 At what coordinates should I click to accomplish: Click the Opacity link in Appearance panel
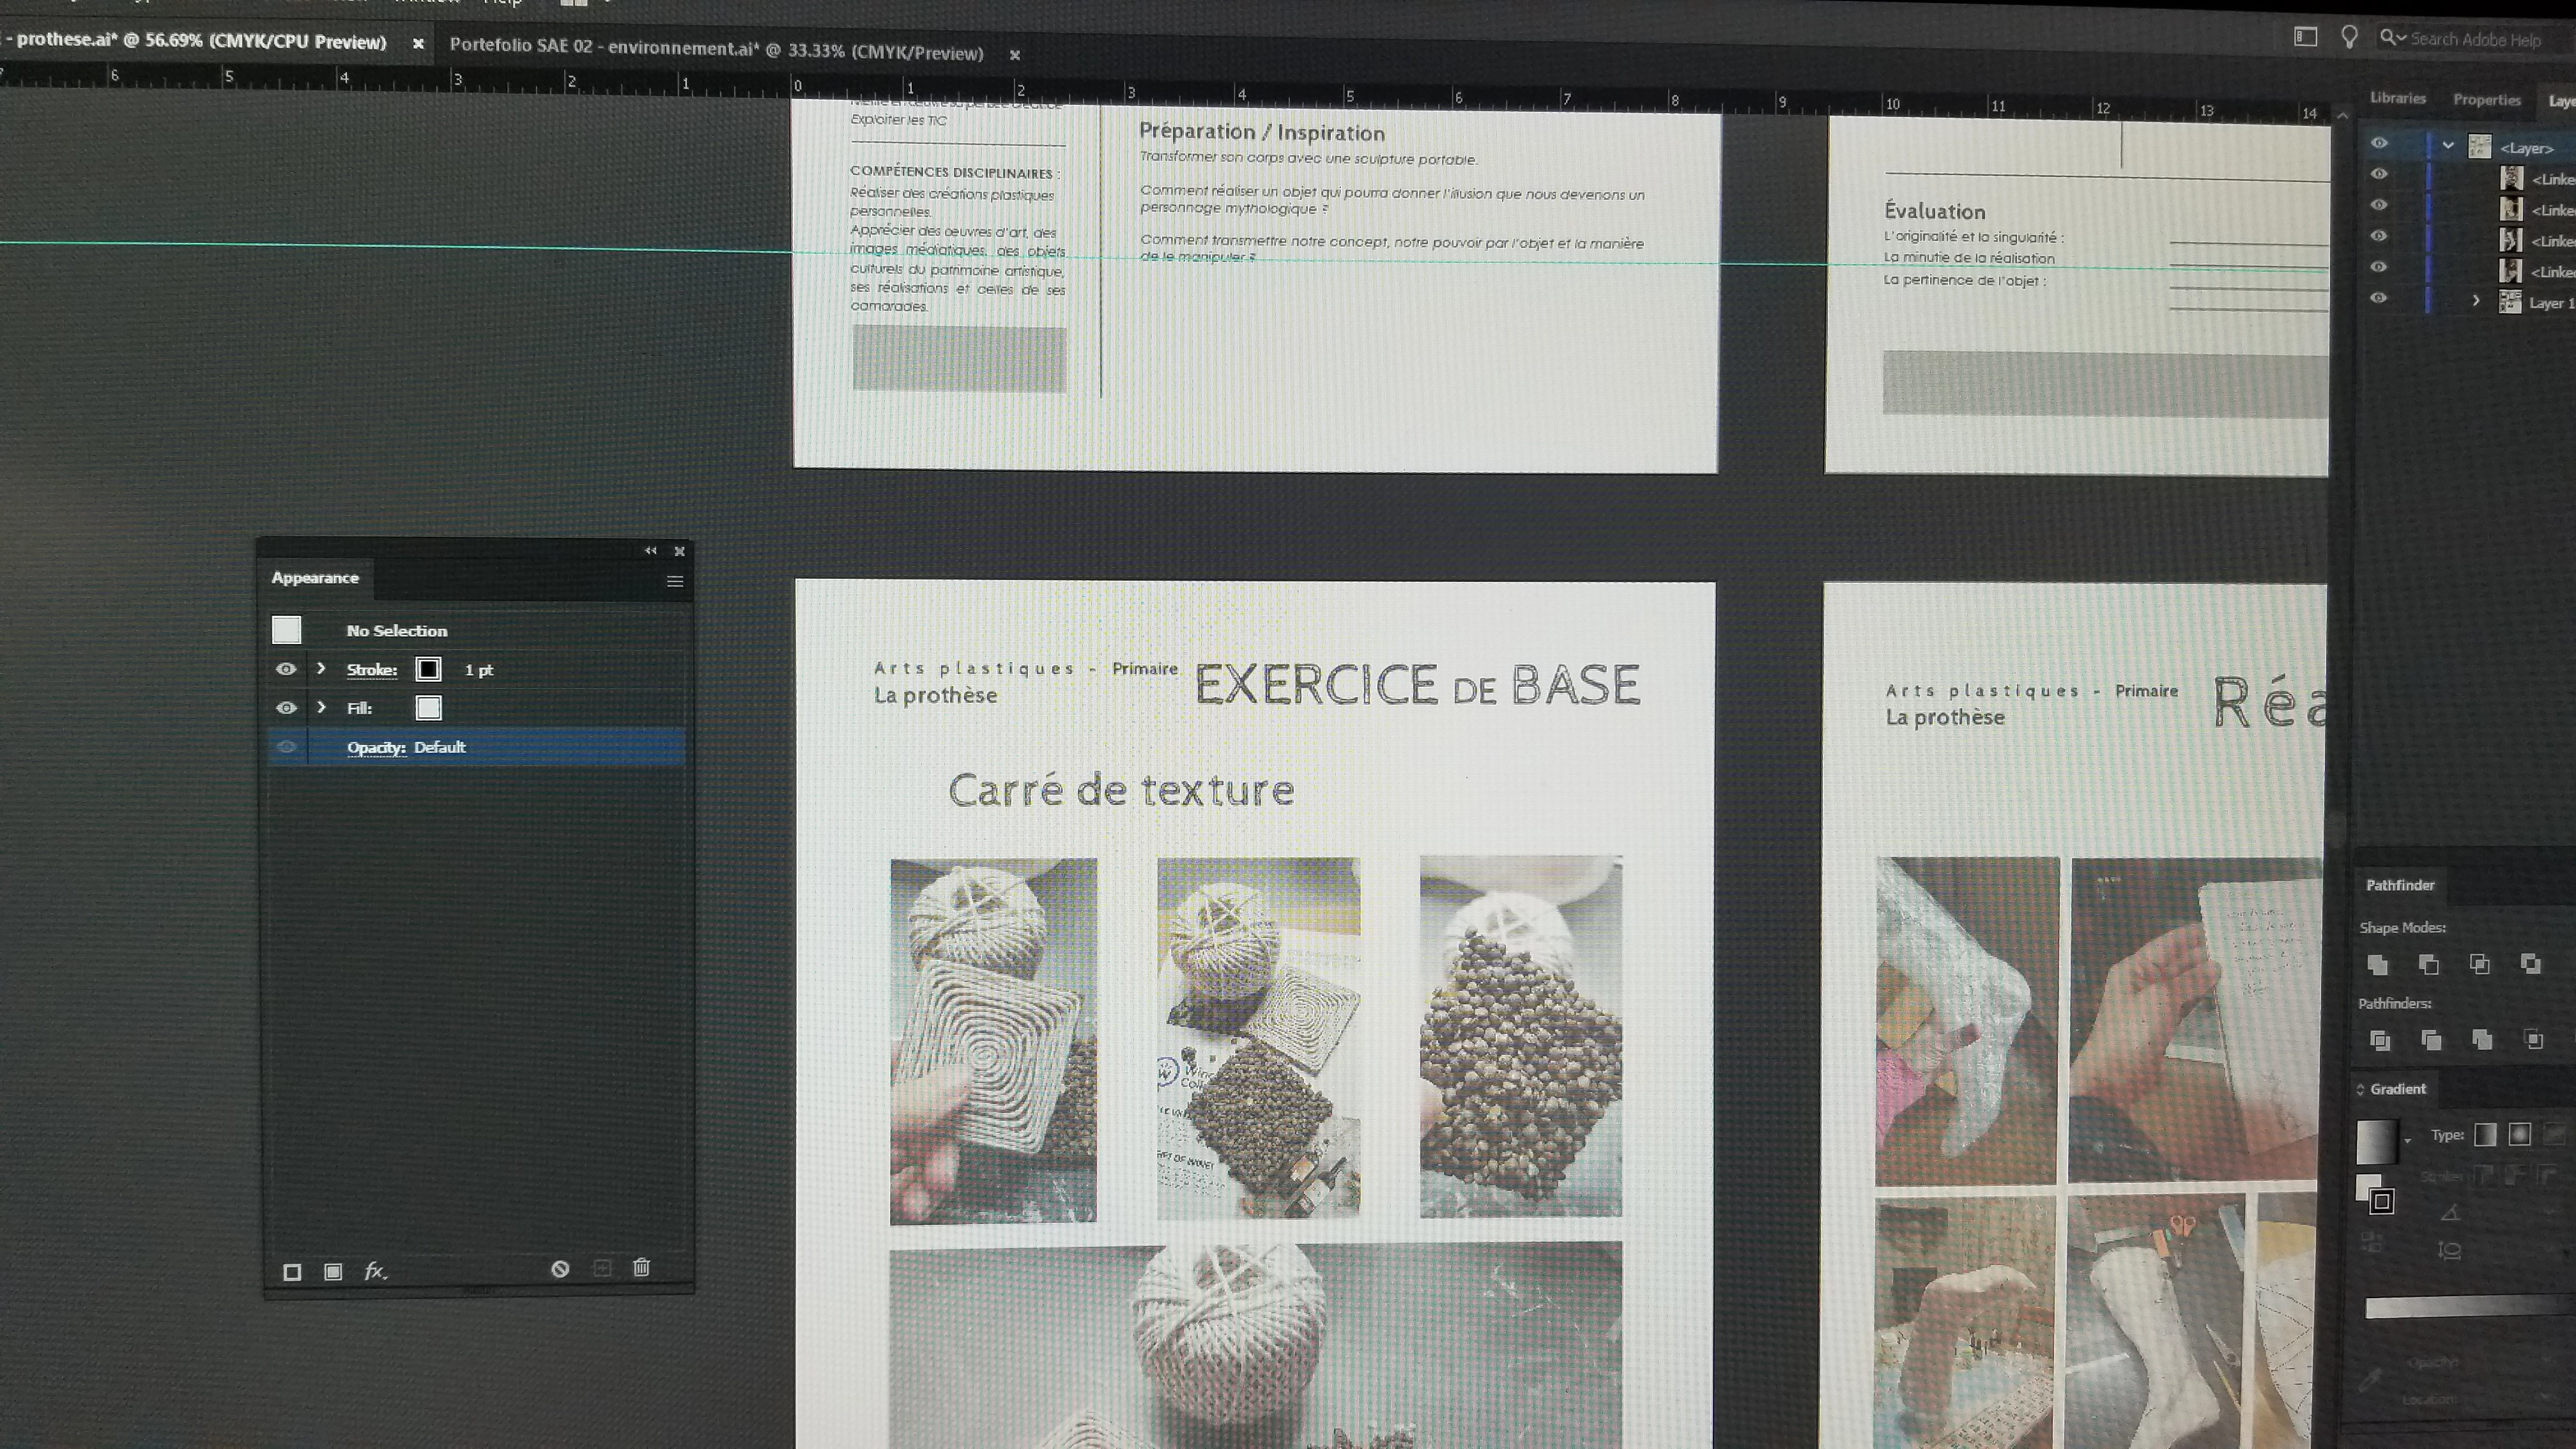[376, 747]
